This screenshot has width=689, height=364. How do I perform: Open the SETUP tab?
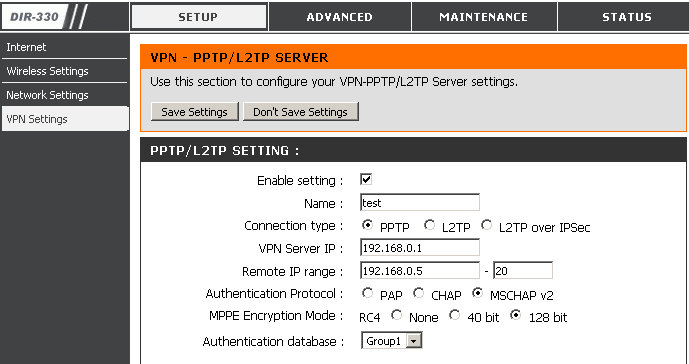pyautogui.click(x=199, y=17)
